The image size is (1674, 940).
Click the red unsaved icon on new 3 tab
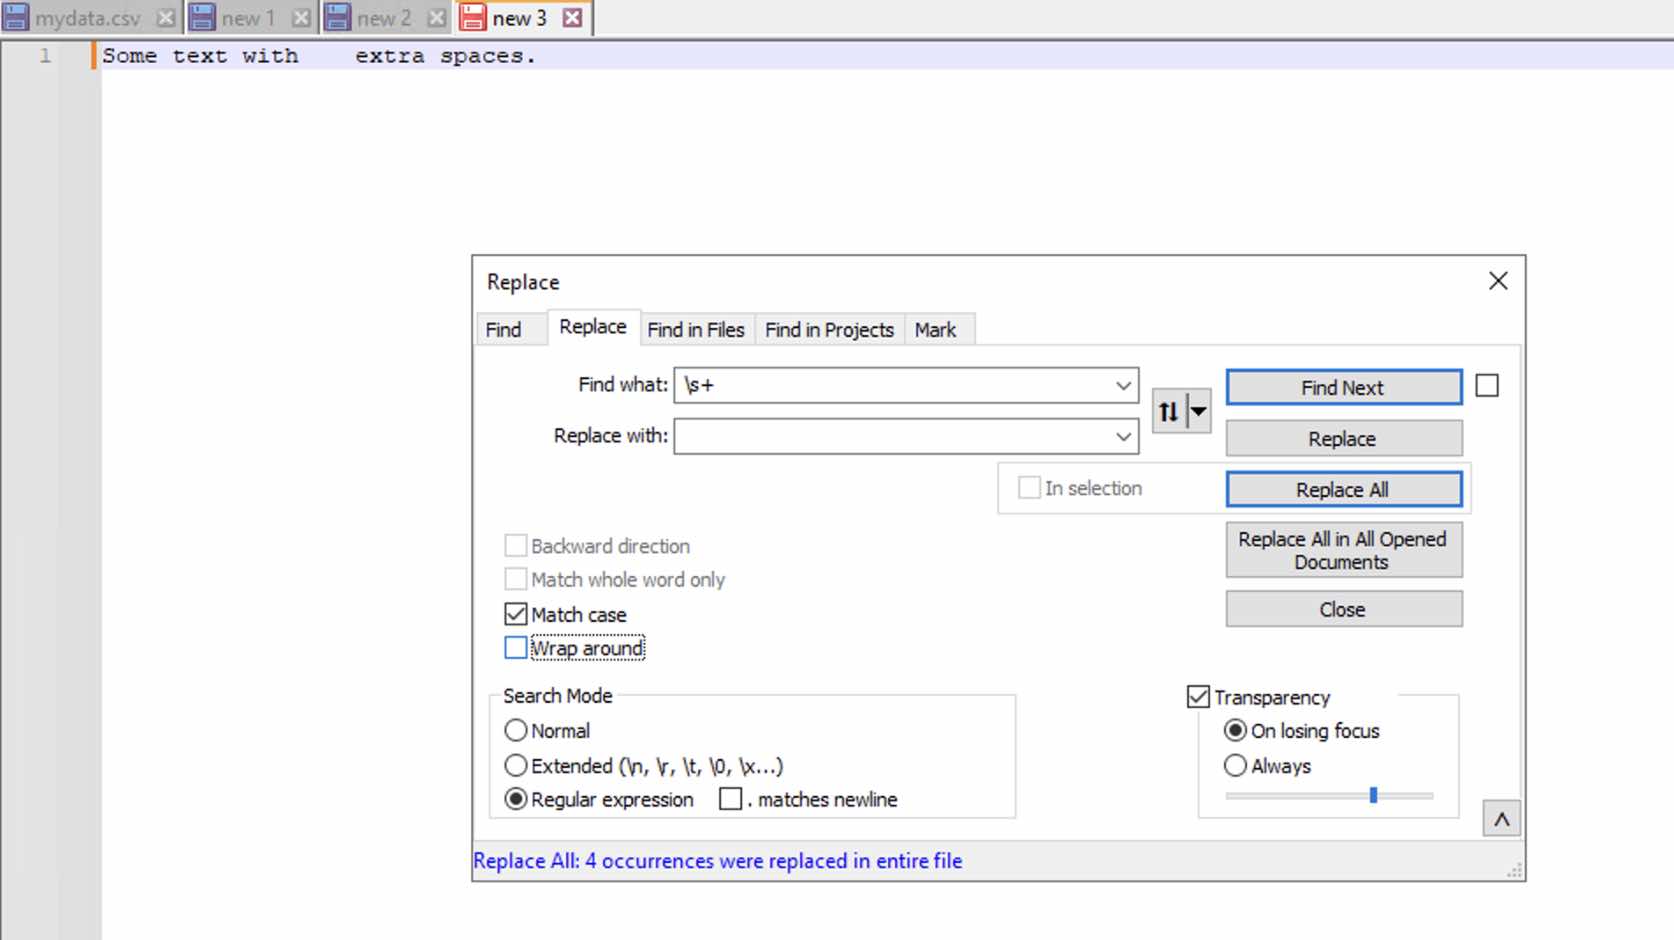coord(471,17)
